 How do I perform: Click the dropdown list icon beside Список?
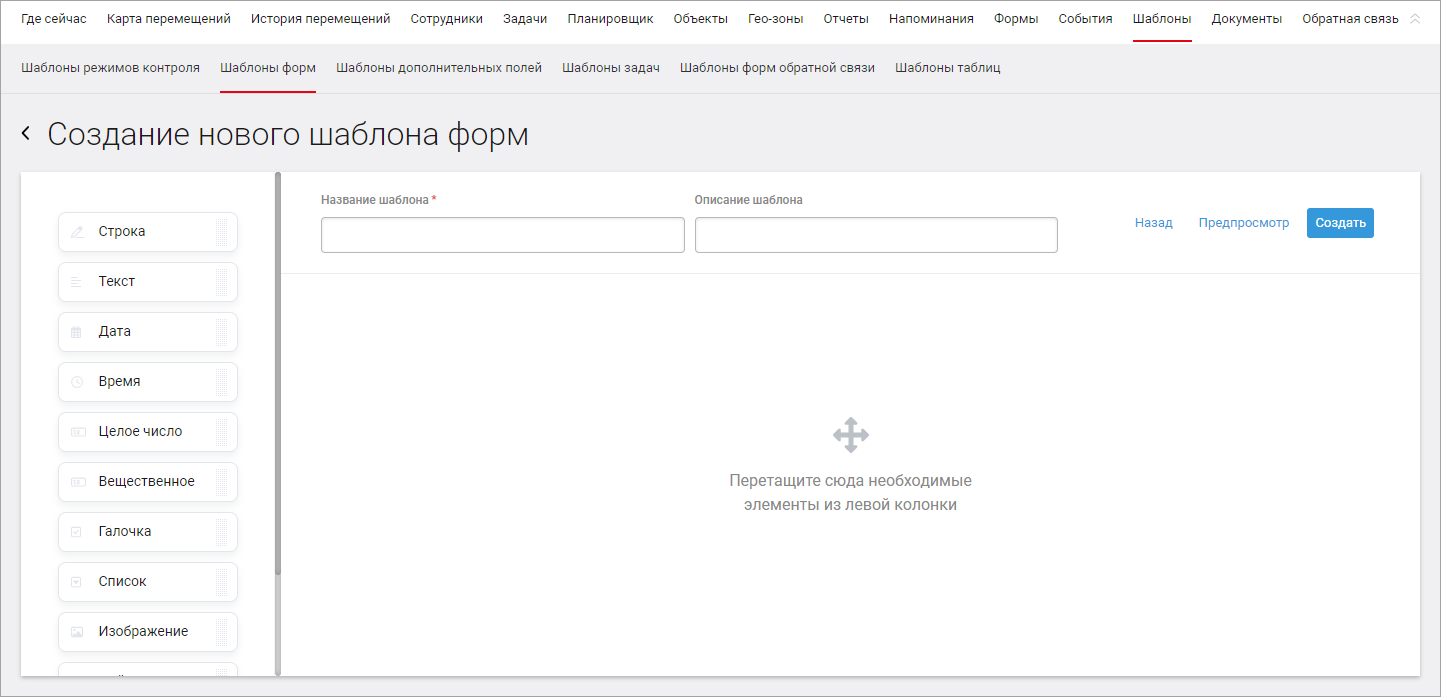click(x=77, y=582)
